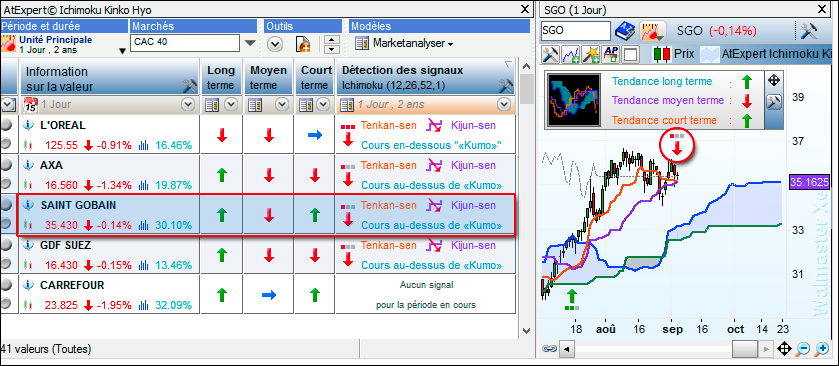Select the zoom out magnifier on chart
This screenshot has height=366, width=839.
803,349
